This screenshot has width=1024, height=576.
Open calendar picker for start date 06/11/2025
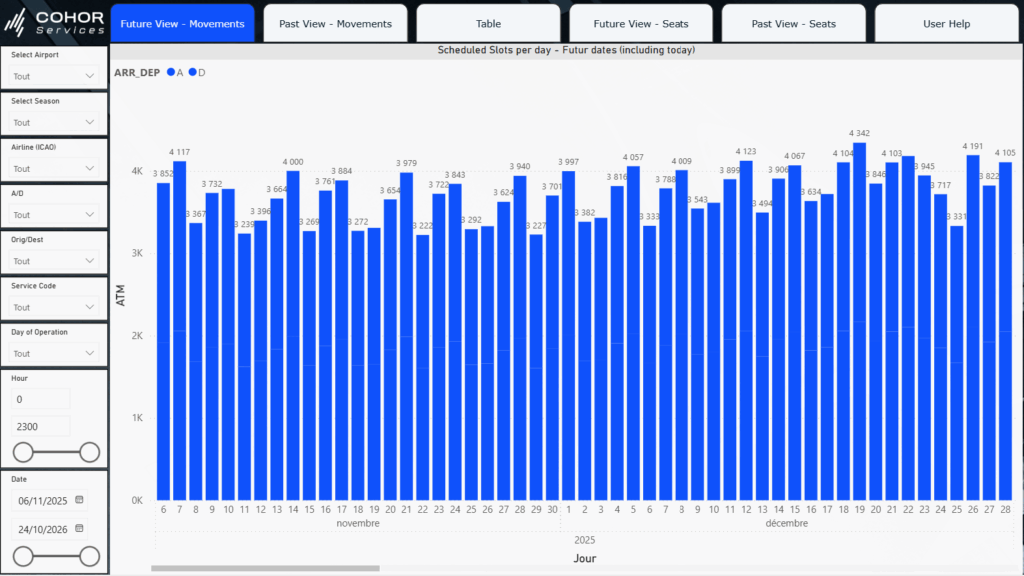point(80,499)
